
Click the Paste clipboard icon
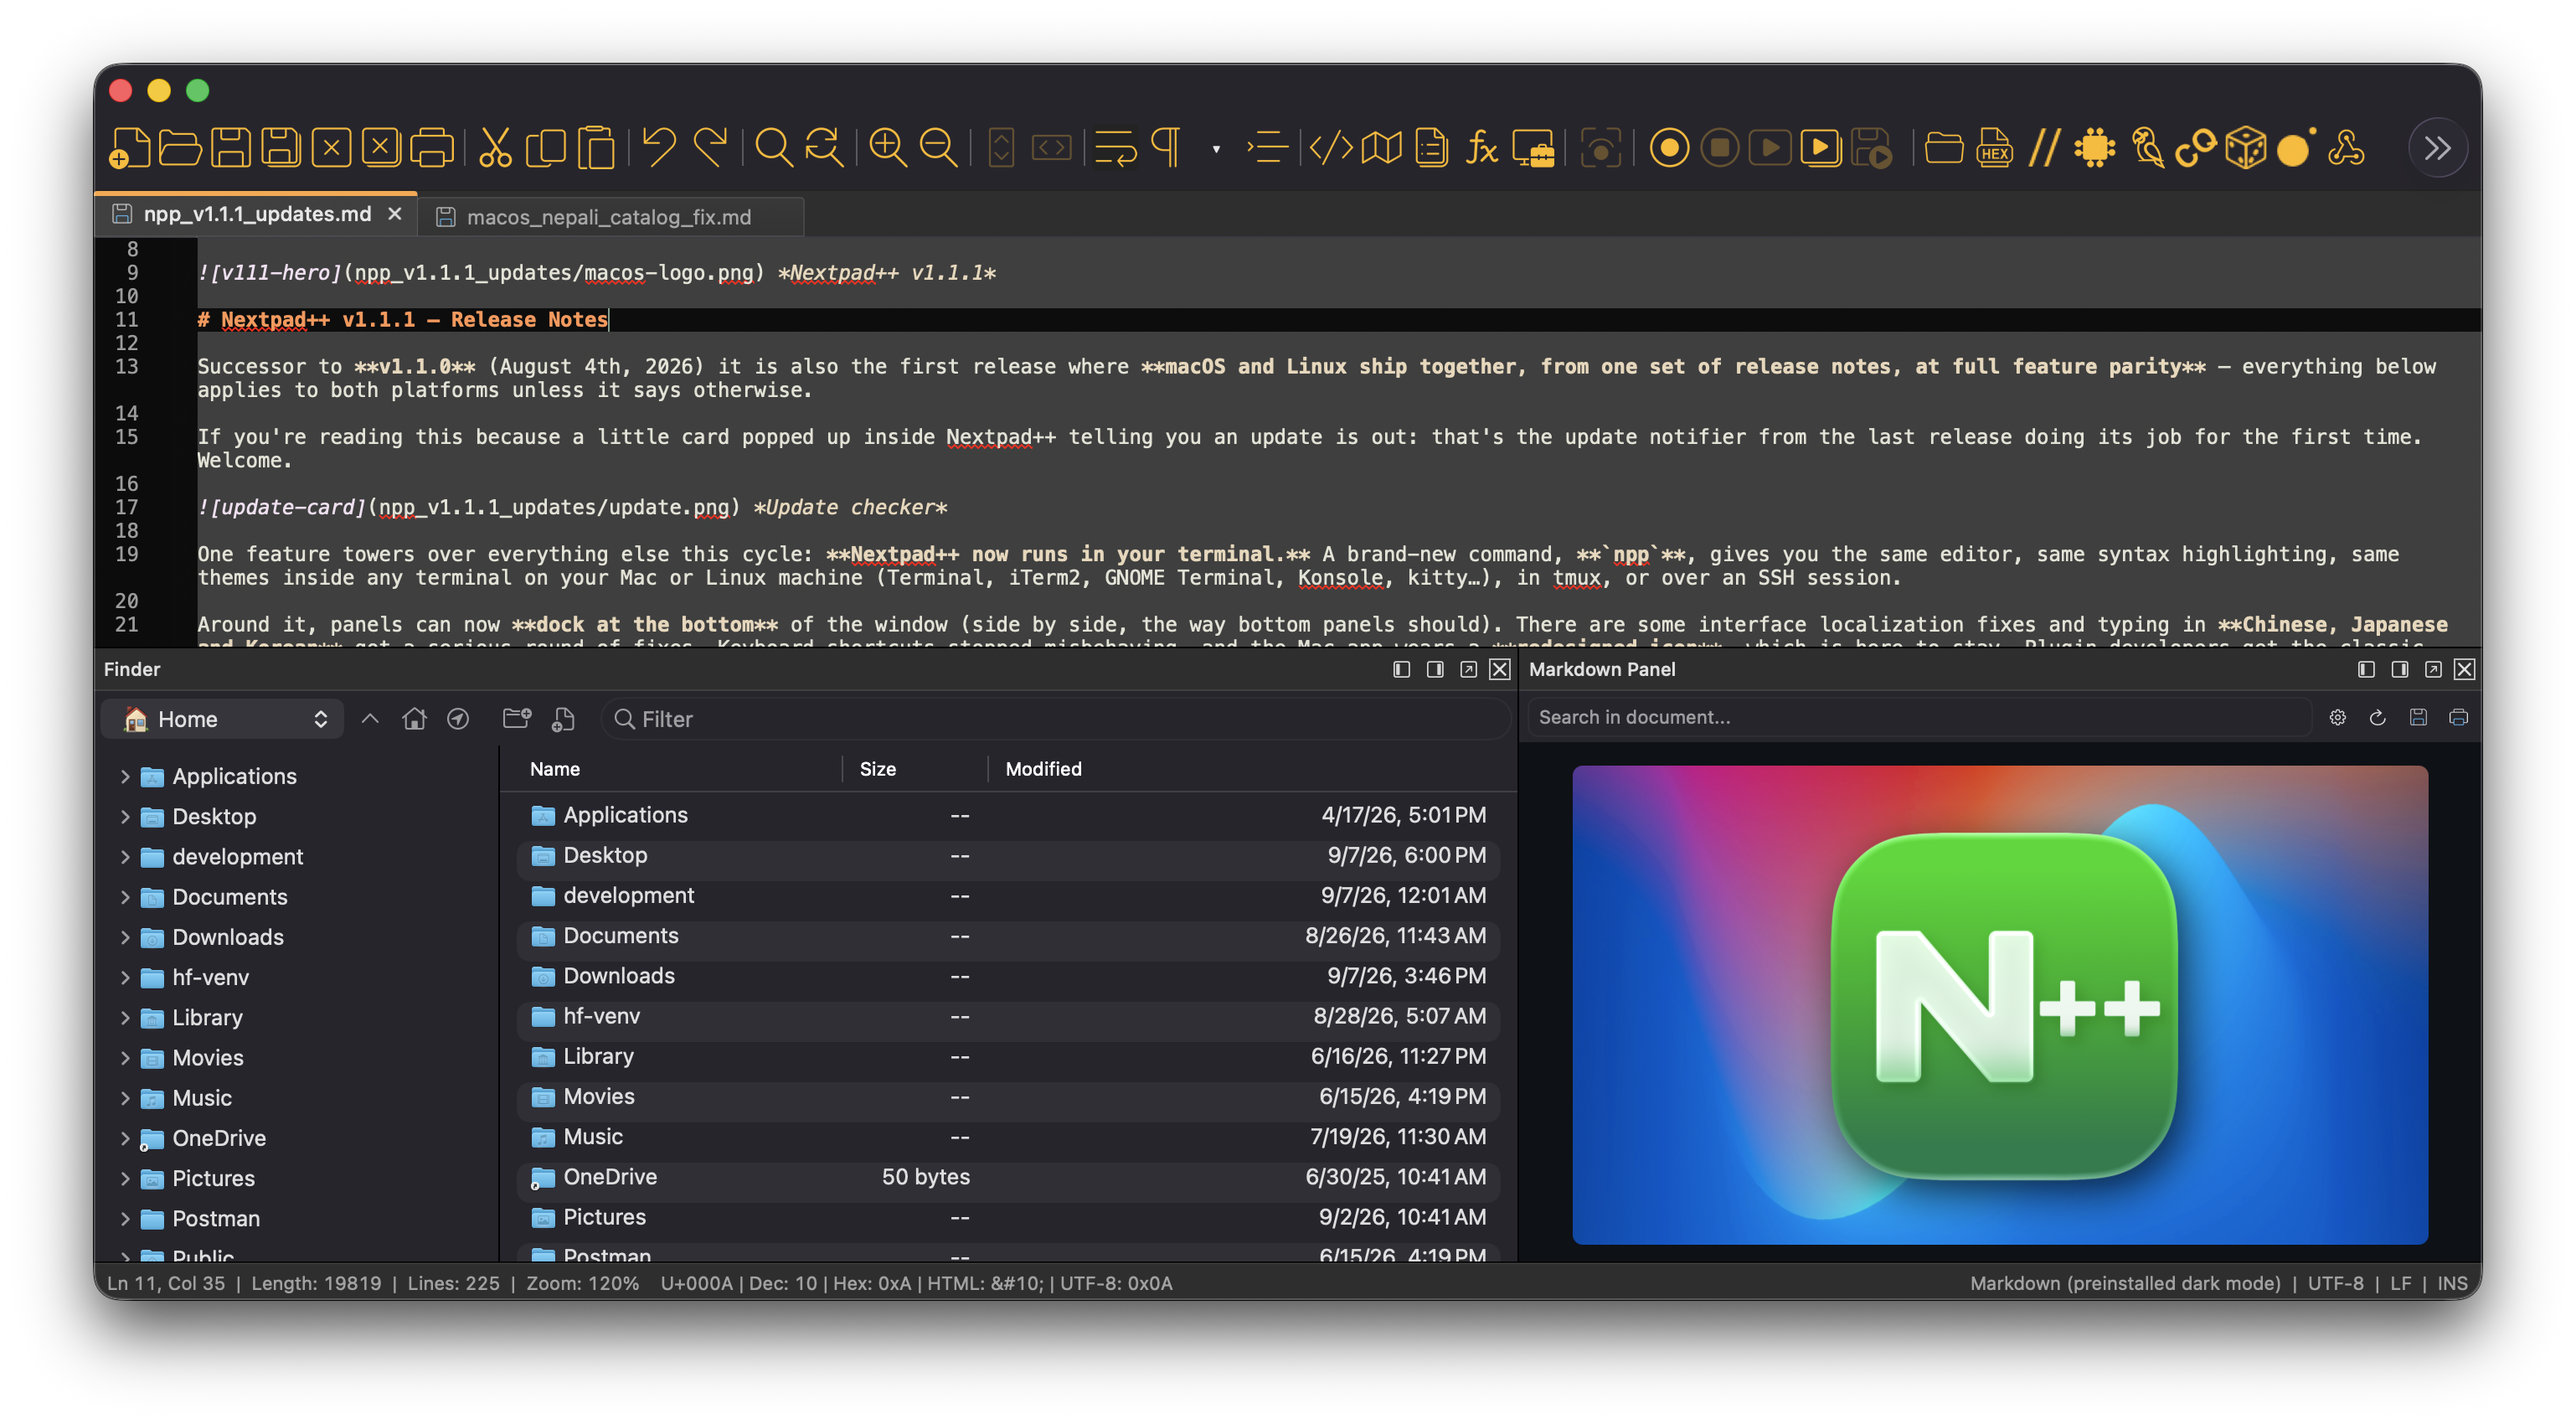[596, 148]
